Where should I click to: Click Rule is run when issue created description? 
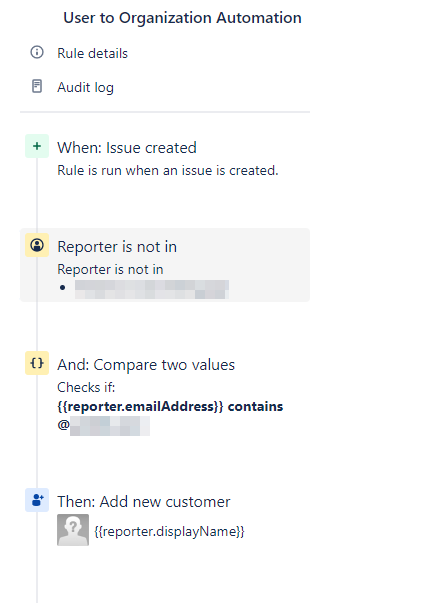pos(168,170)
